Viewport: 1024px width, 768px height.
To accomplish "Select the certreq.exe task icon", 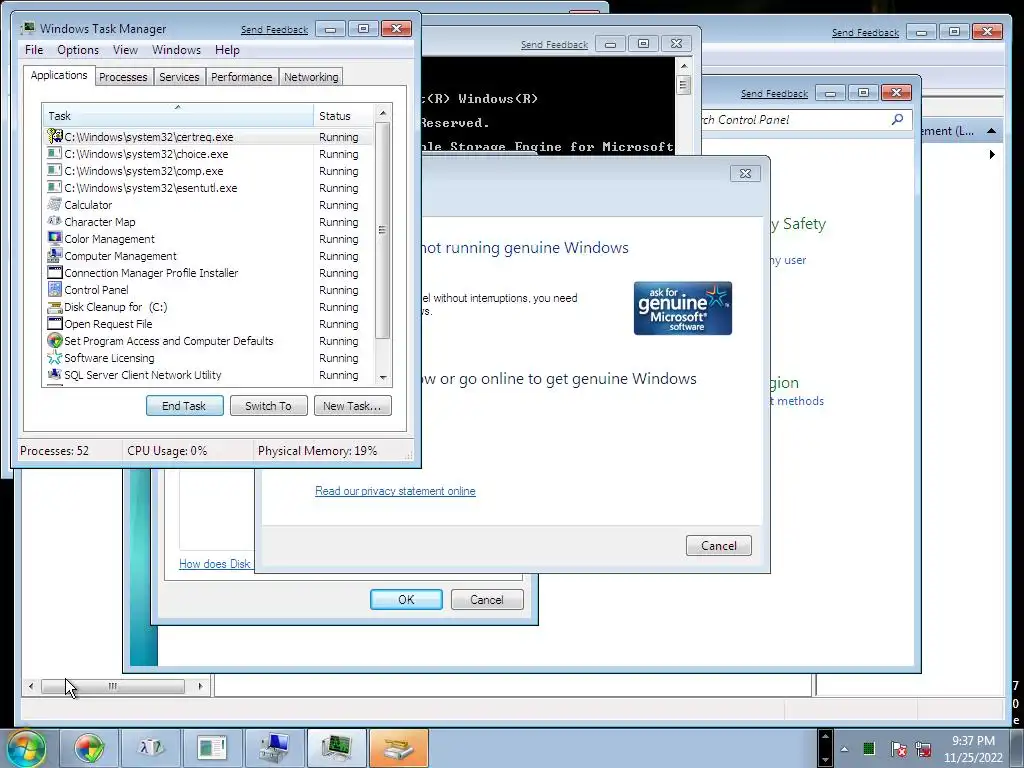I will (55, 136).
